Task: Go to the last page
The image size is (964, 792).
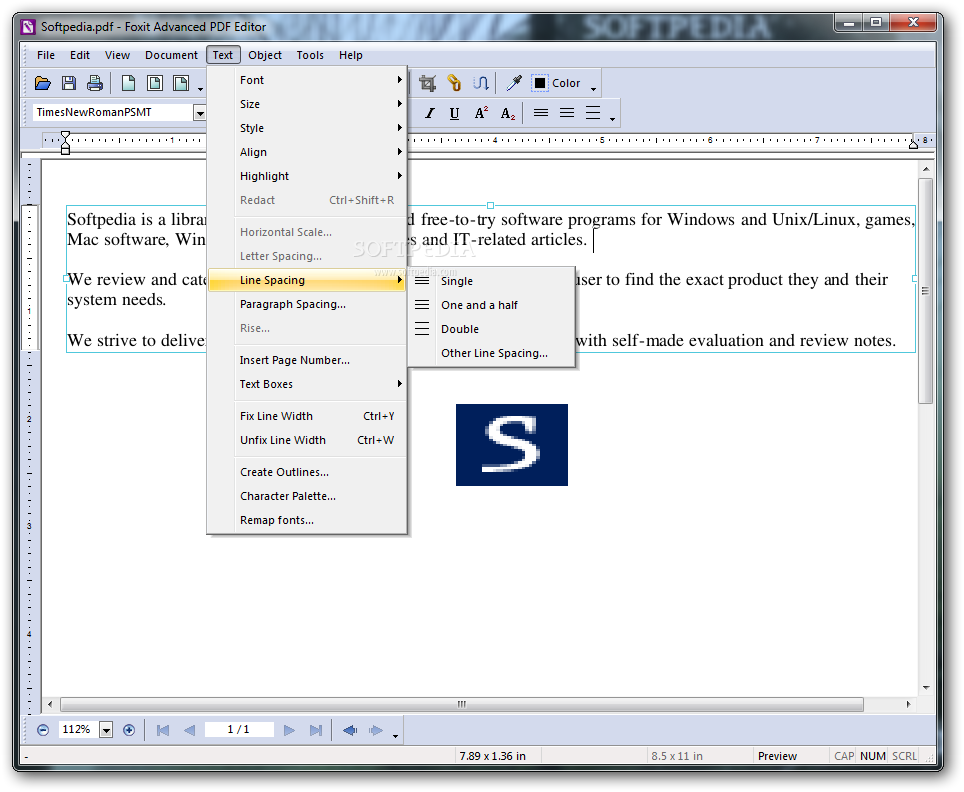Action: pos(315,730)
